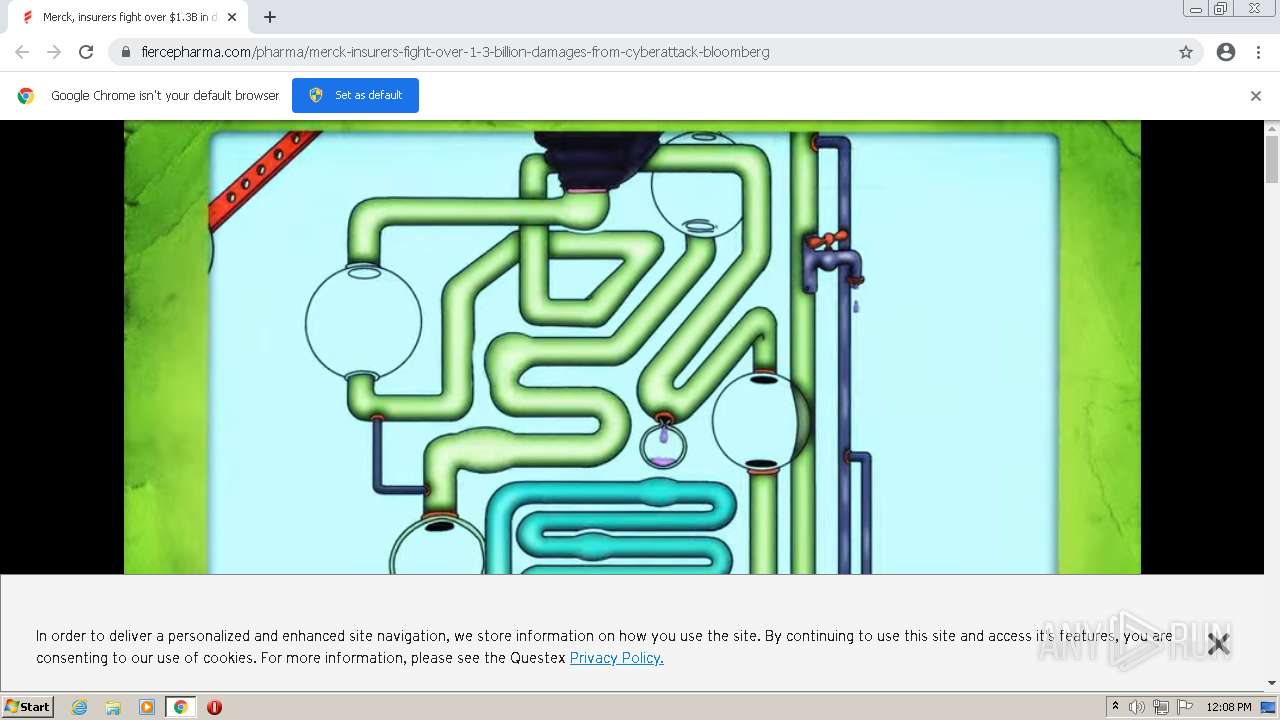Click the volume speaker tray icon
1280x720 pixels.
[1136, 707]
